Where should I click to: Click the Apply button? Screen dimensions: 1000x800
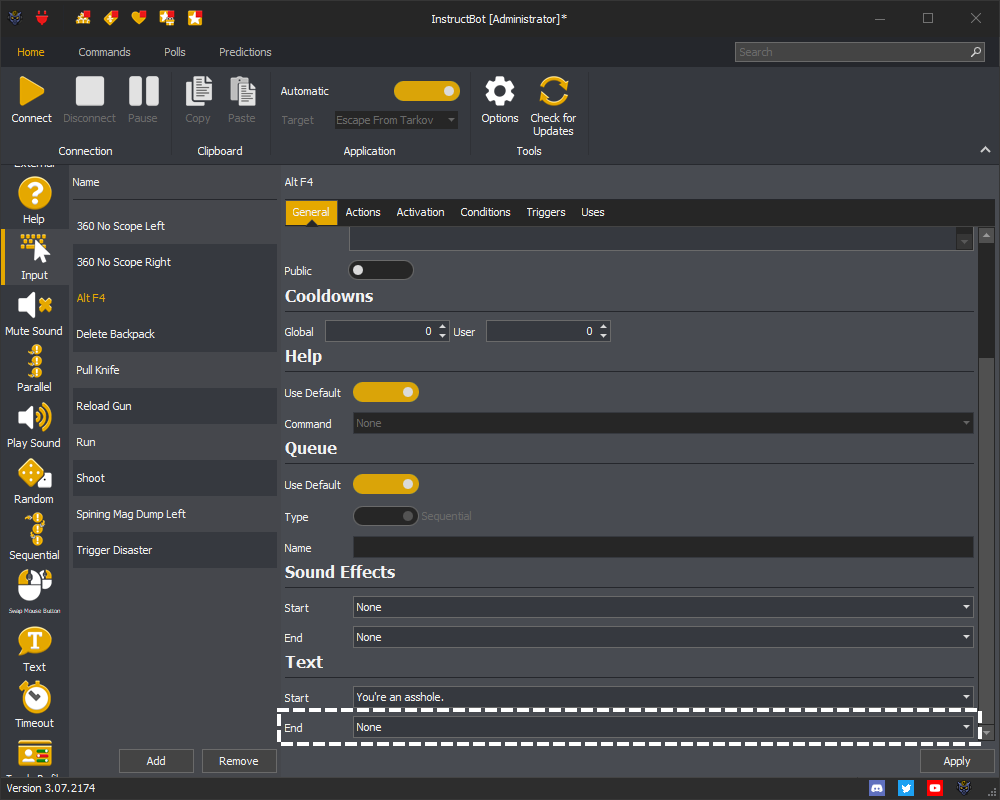pyautogui.click(x=957, y=761)
